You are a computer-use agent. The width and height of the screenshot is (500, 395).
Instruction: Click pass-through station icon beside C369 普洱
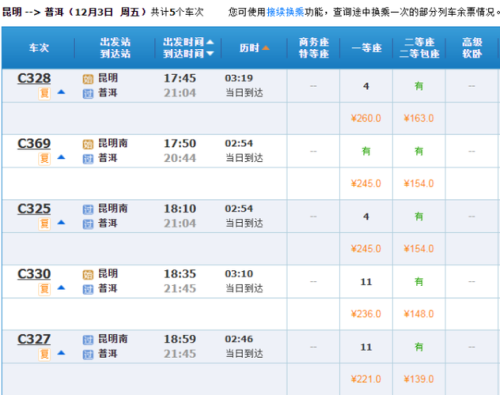[x=88, y=159]
